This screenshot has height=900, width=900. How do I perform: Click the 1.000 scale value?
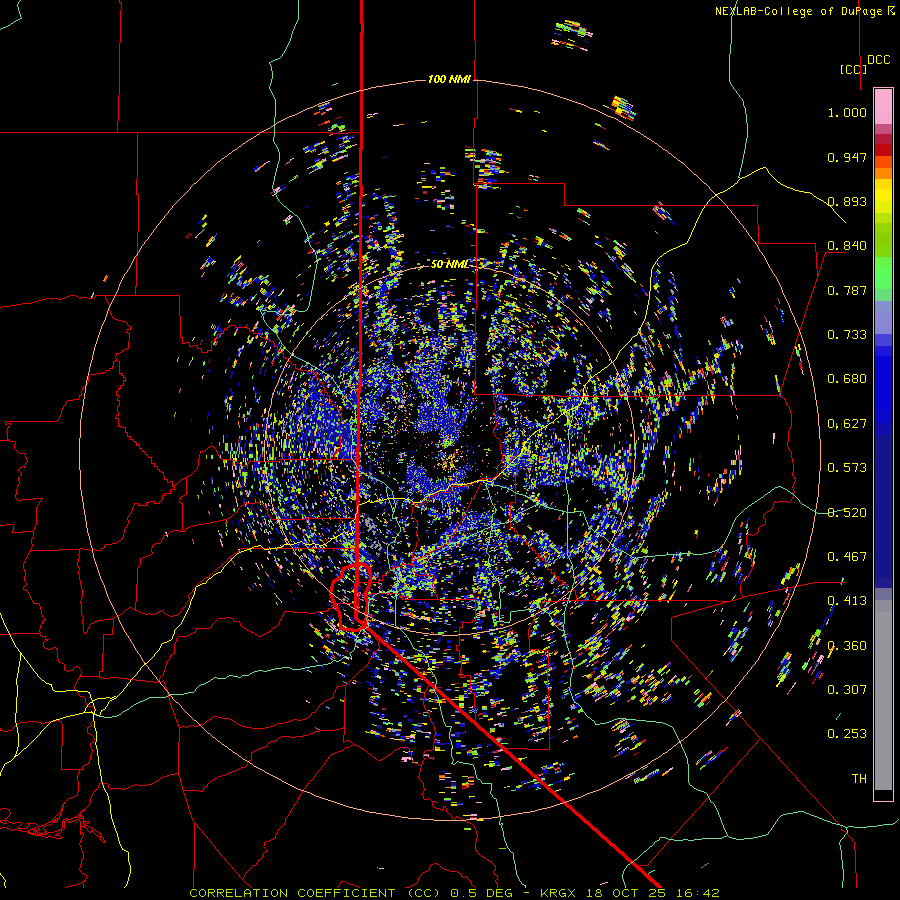tap(847, 112)
